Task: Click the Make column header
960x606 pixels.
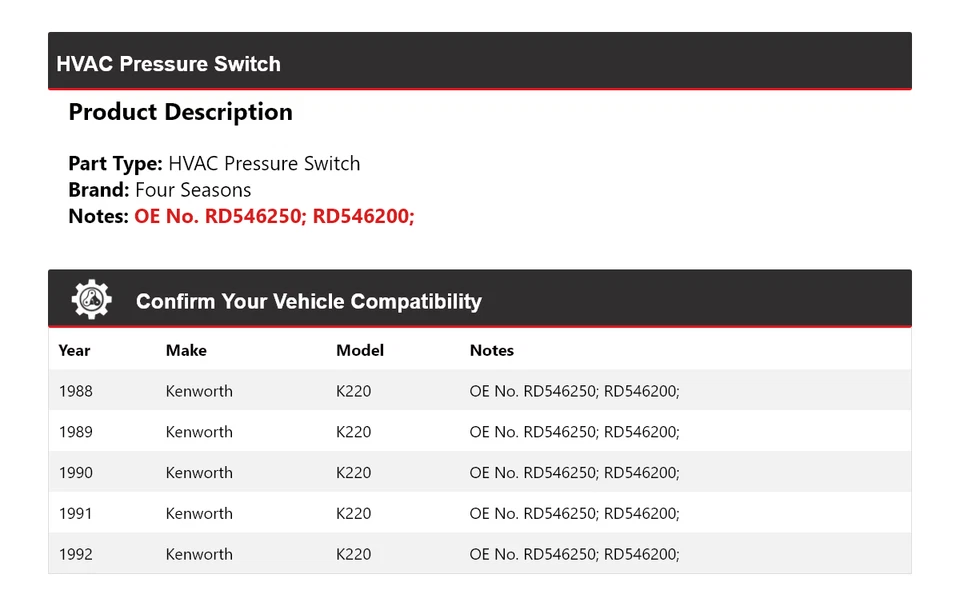Action: pos(186,350)
